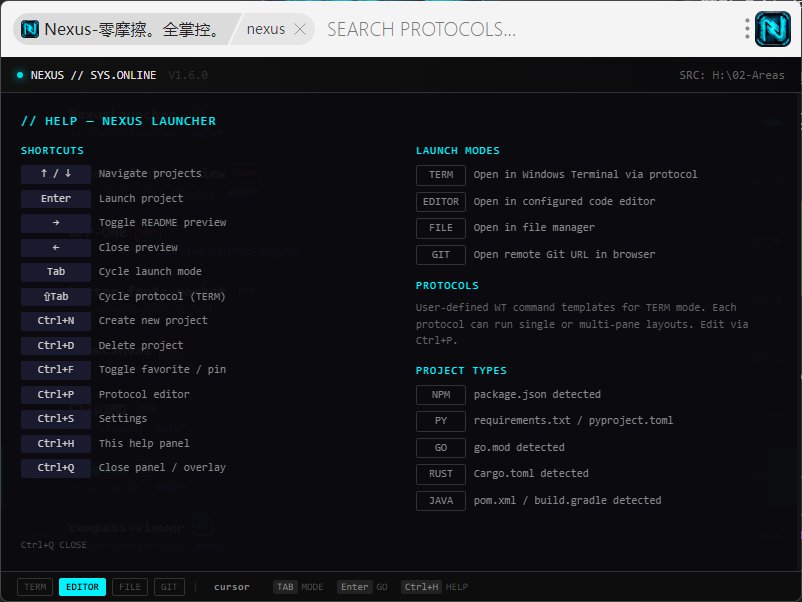Switch to TERM mode in the bottom bar
802x602 pixels.
[36, 587]
